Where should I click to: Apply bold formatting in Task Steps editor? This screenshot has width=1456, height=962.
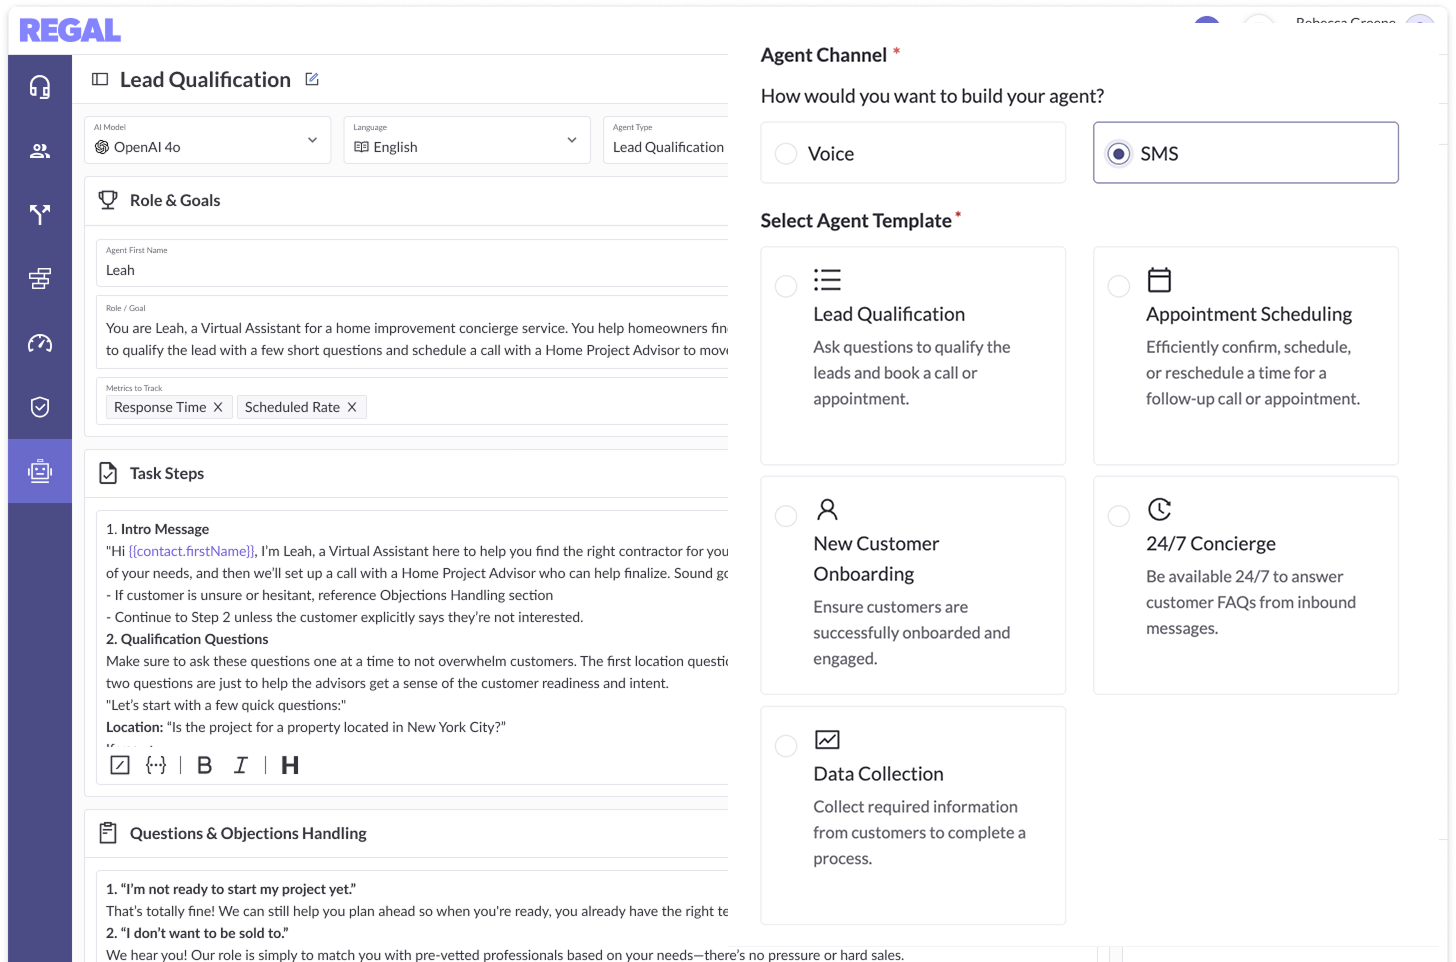point(205,765)
